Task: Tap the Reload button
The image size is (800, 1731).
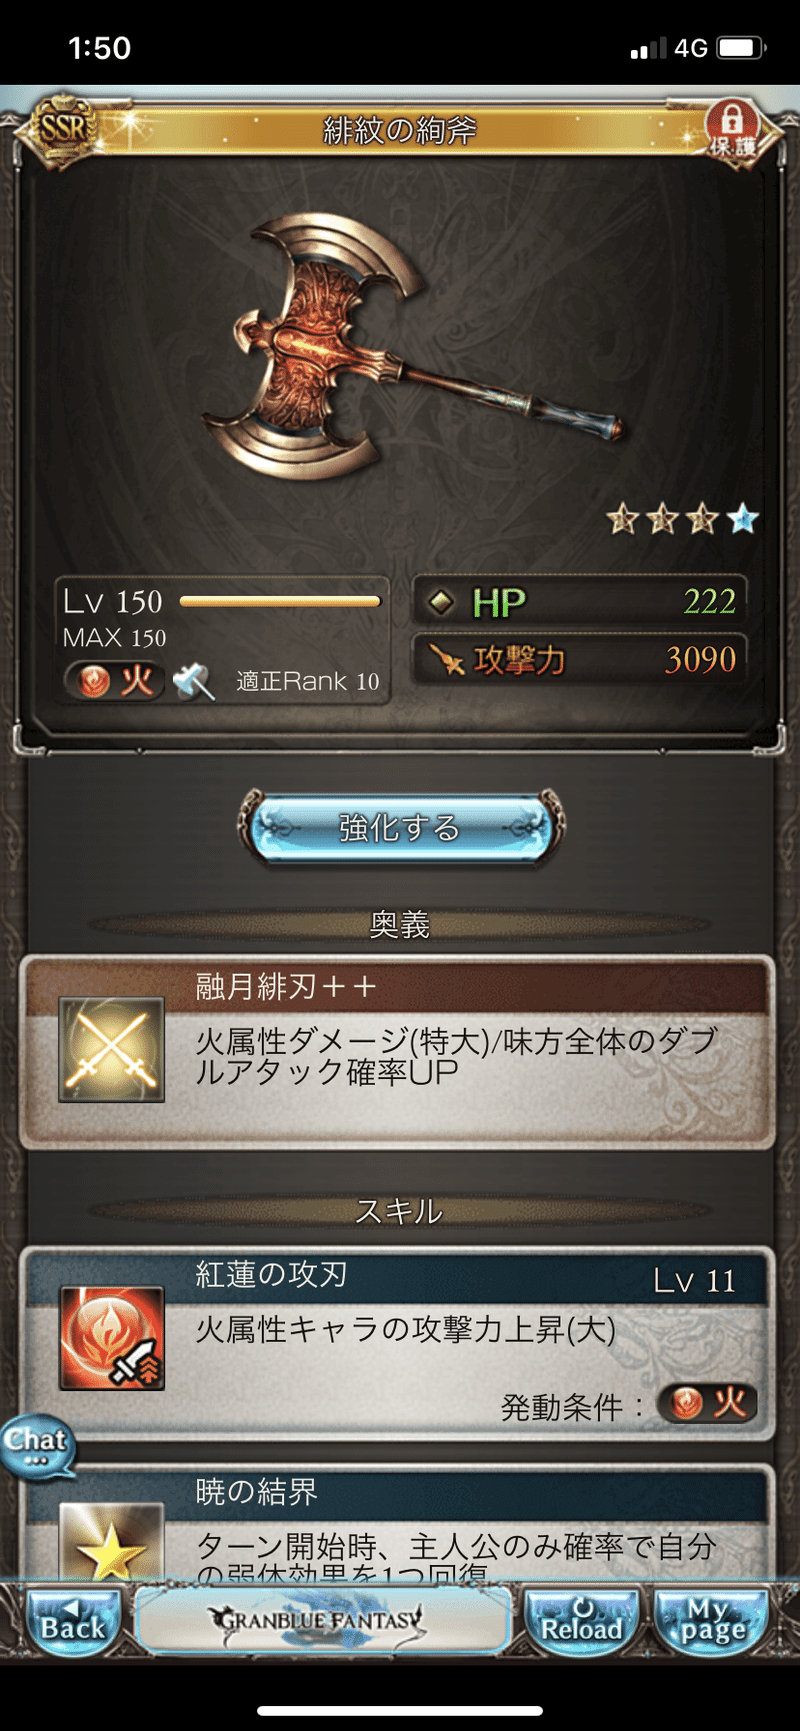Action: pyautogui.click(x=581, y=1618)
